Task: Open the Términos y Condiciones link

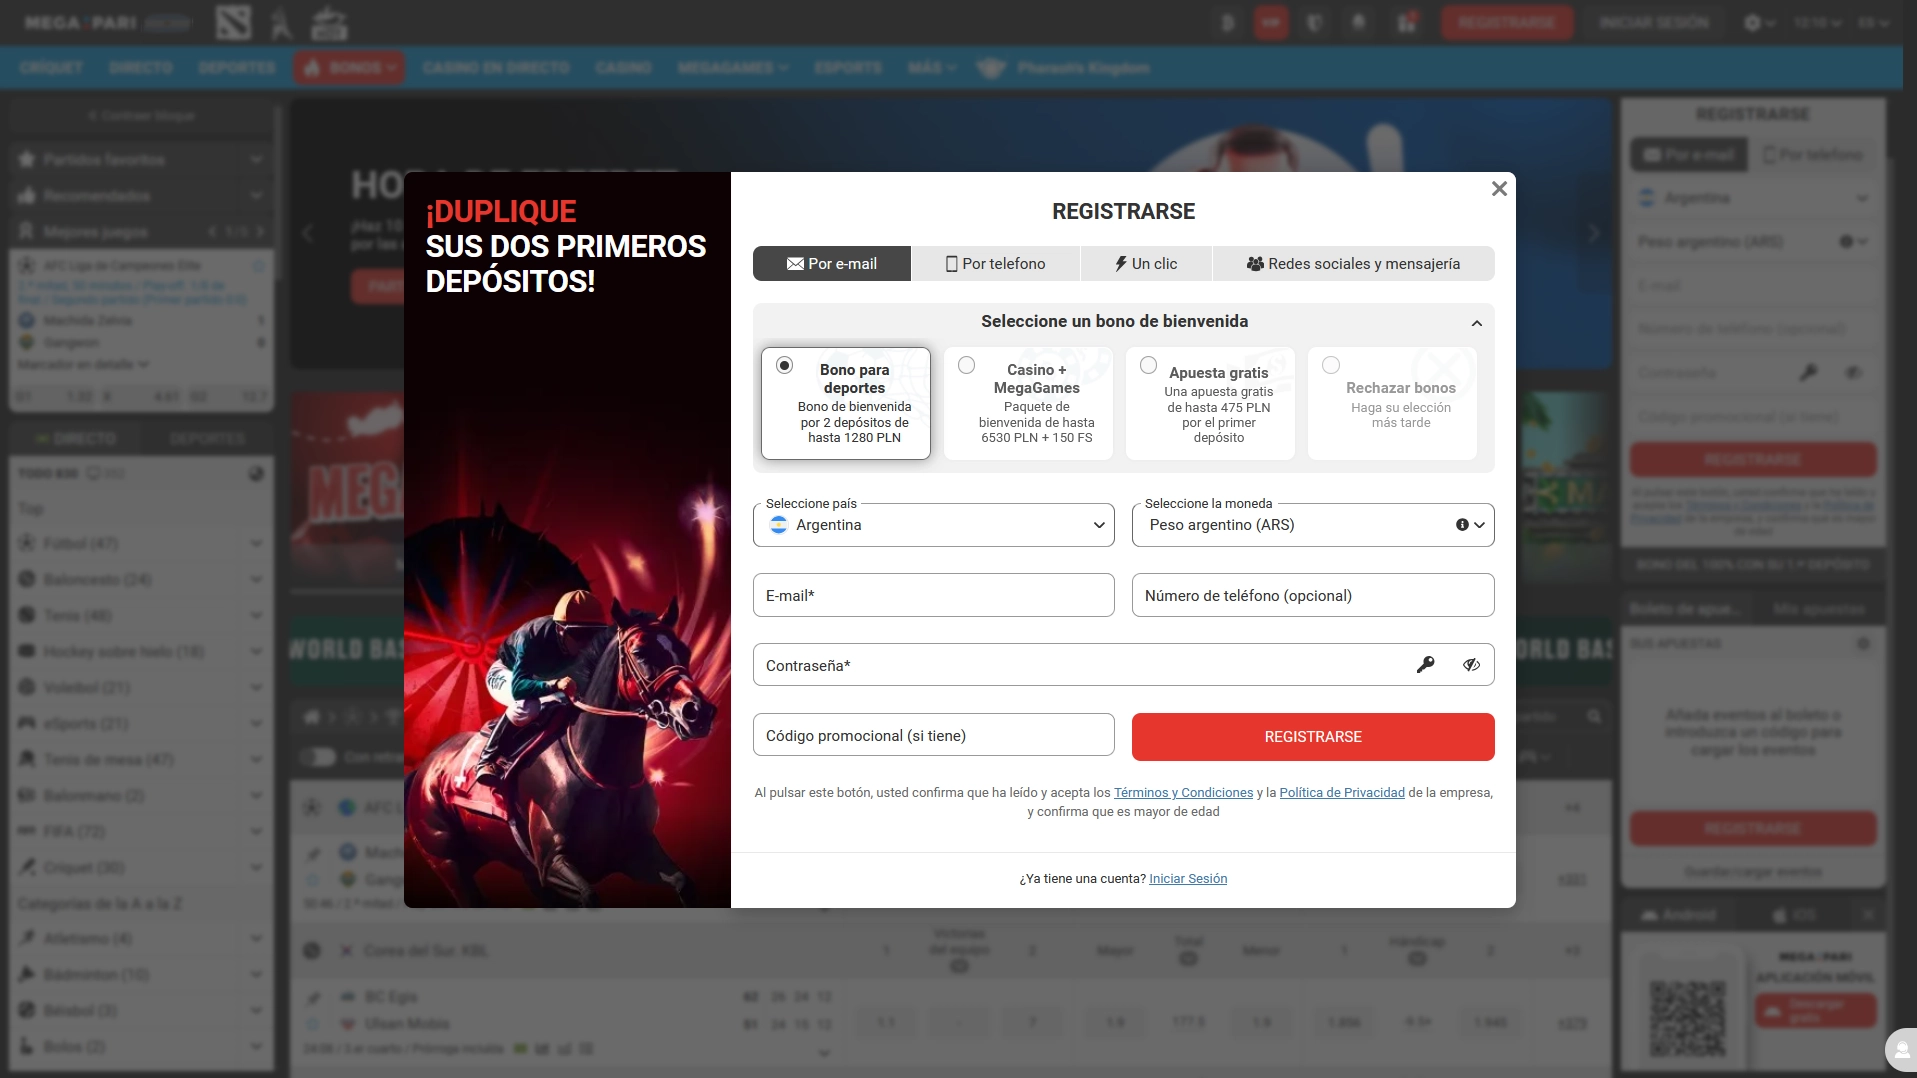Action: 1182,792
